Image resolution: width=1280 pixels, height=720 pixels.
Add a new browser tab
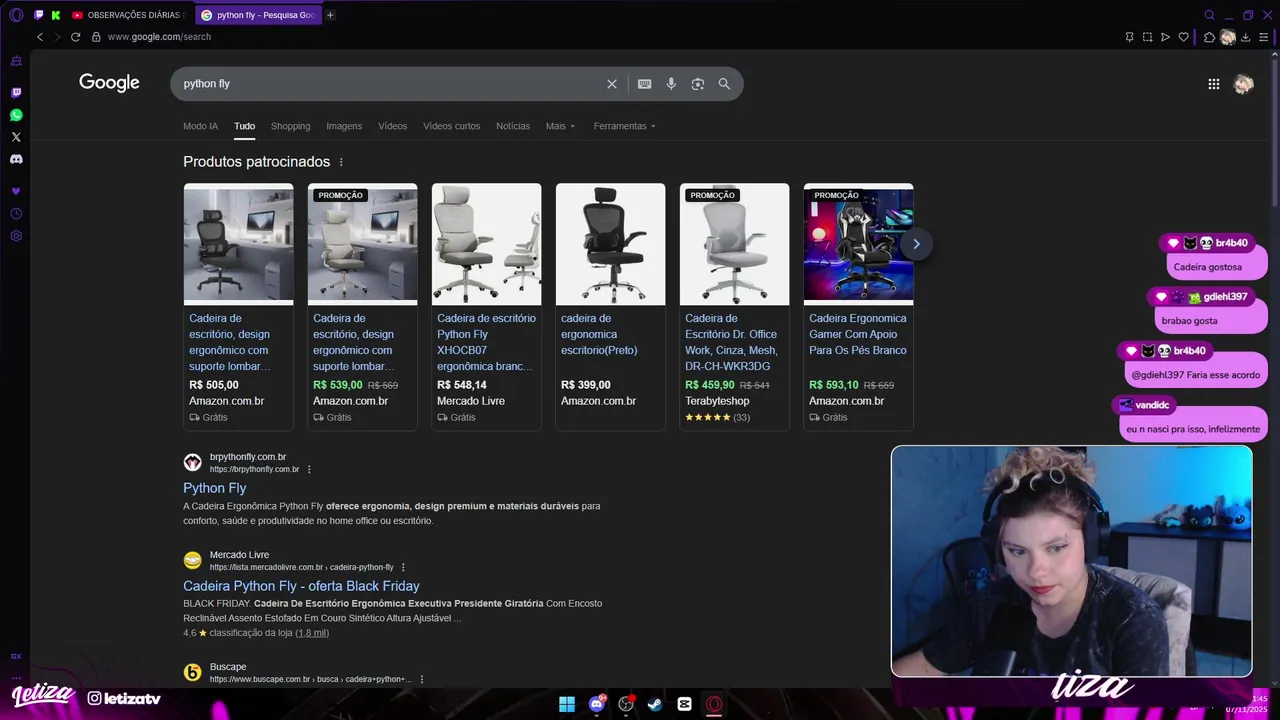click(x=331, y=15)
